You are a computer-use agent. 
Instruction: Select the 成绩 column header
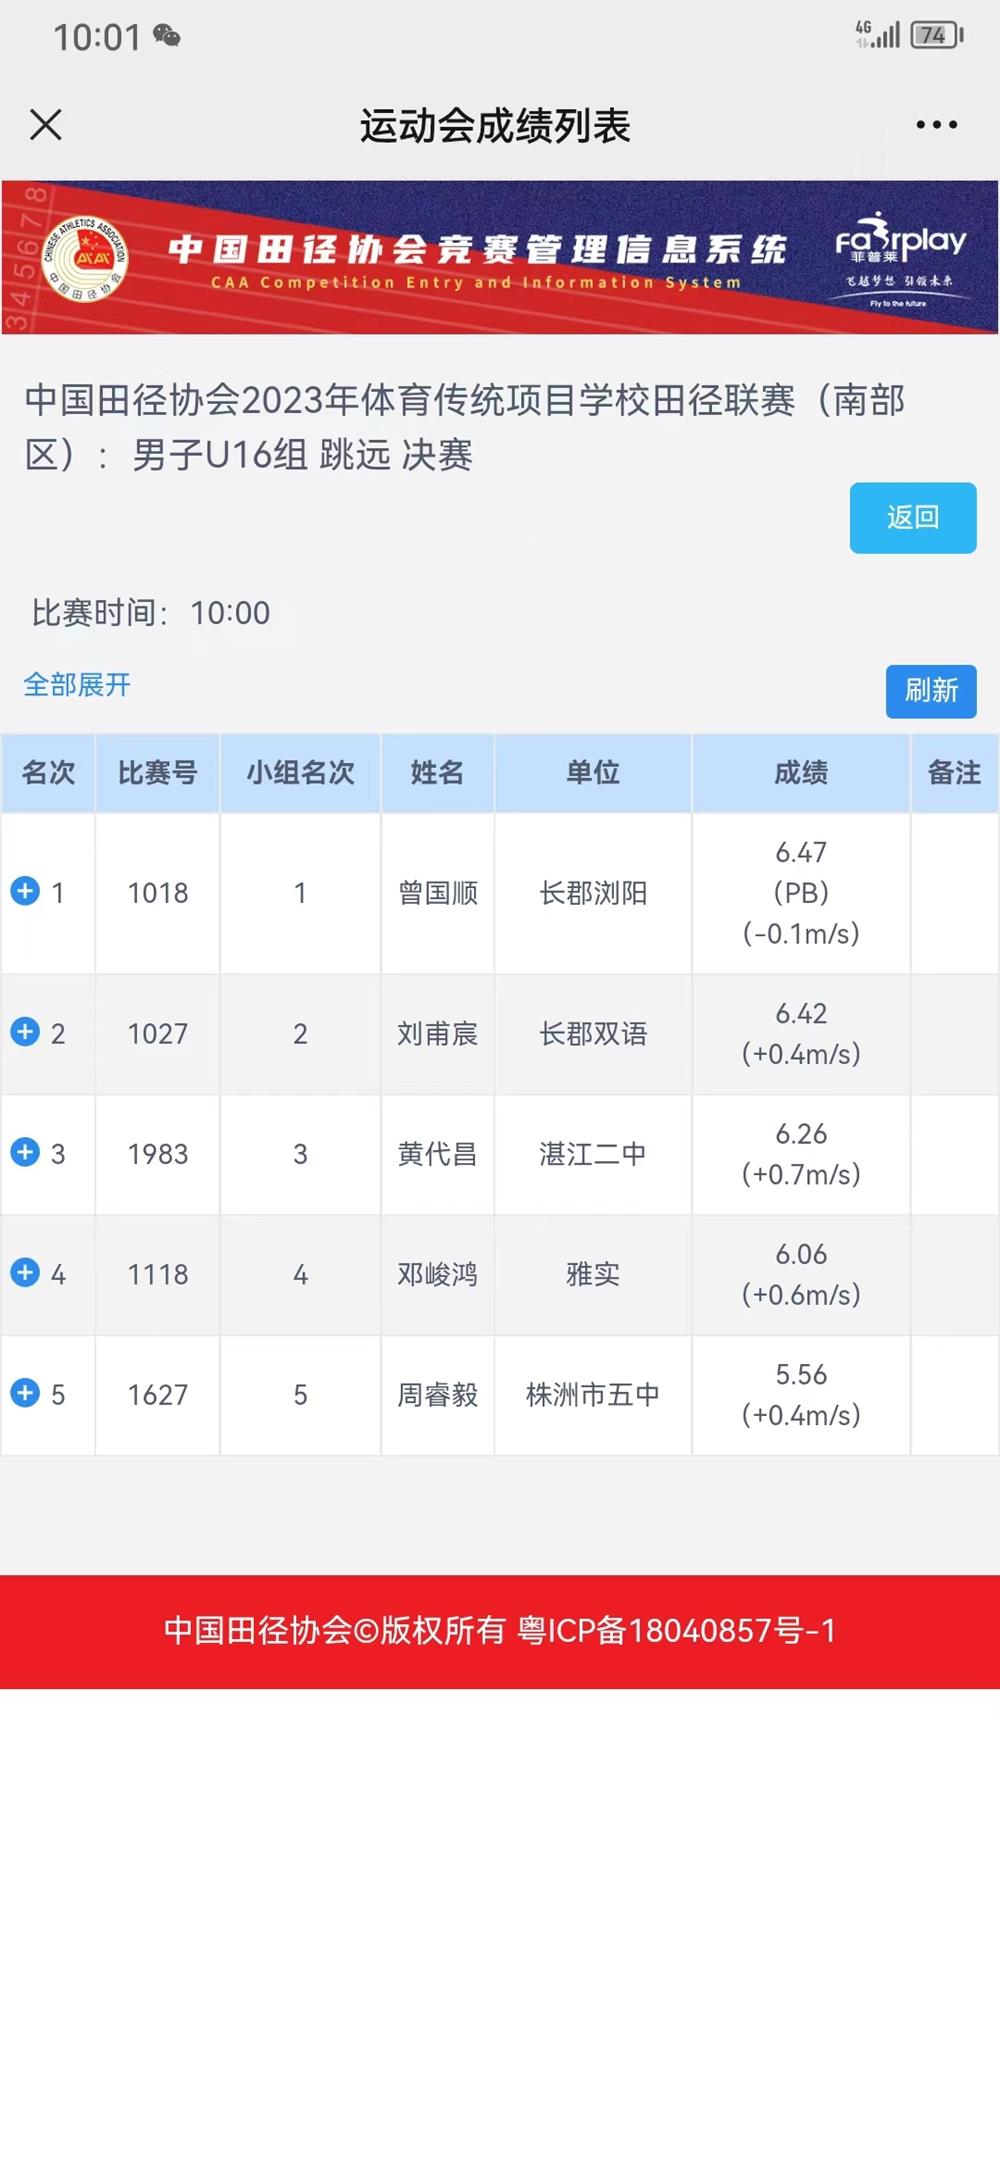click(x=800, y=772)
